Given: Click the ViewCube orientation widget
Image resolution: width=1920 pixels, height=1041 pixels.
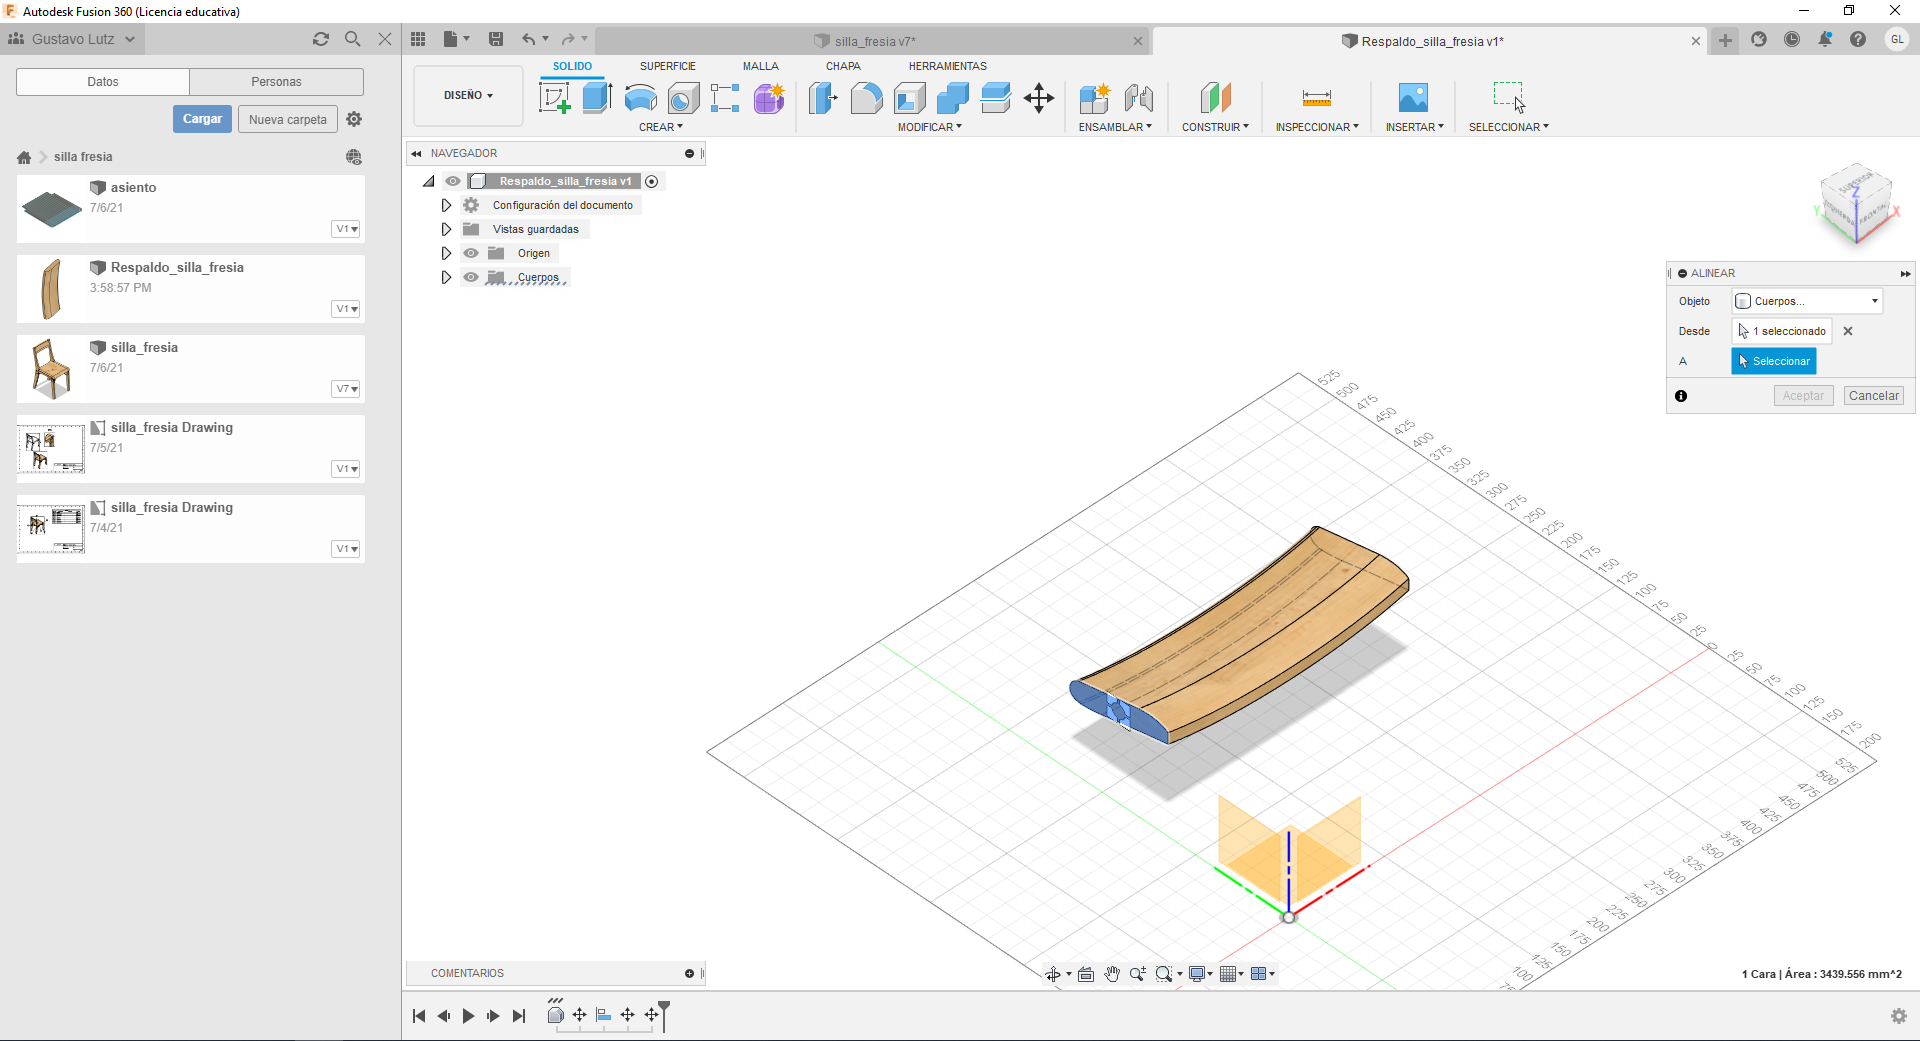Looking at the screenshot, I should (x=1856, y=205).
